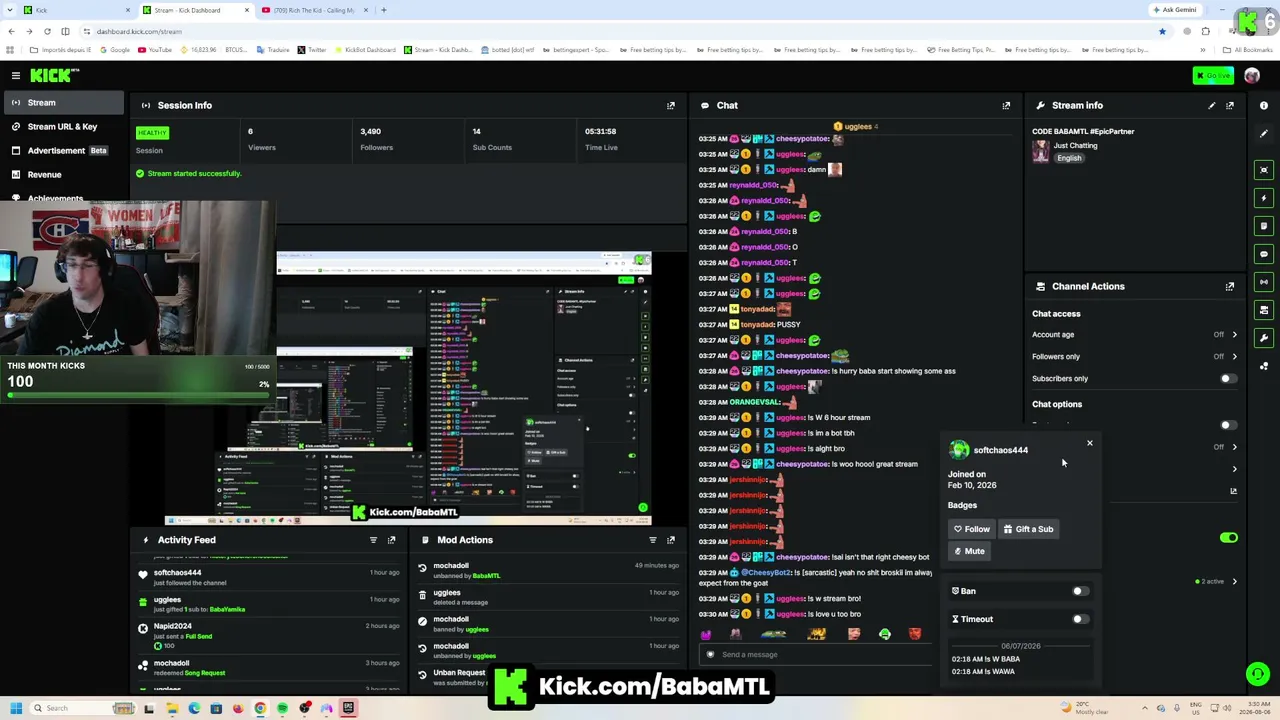Screen dimensions: 1280x720
Task: Open the info icon in the right sidebar
Action: [1264, 105]
